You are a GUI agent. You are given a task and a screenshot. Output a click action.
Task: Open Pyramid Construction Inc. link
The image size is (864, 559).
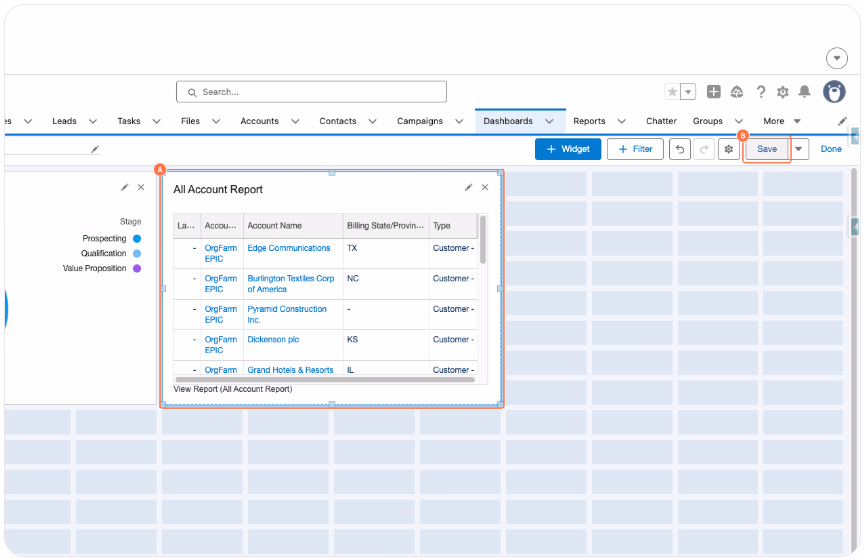[287, 314]
